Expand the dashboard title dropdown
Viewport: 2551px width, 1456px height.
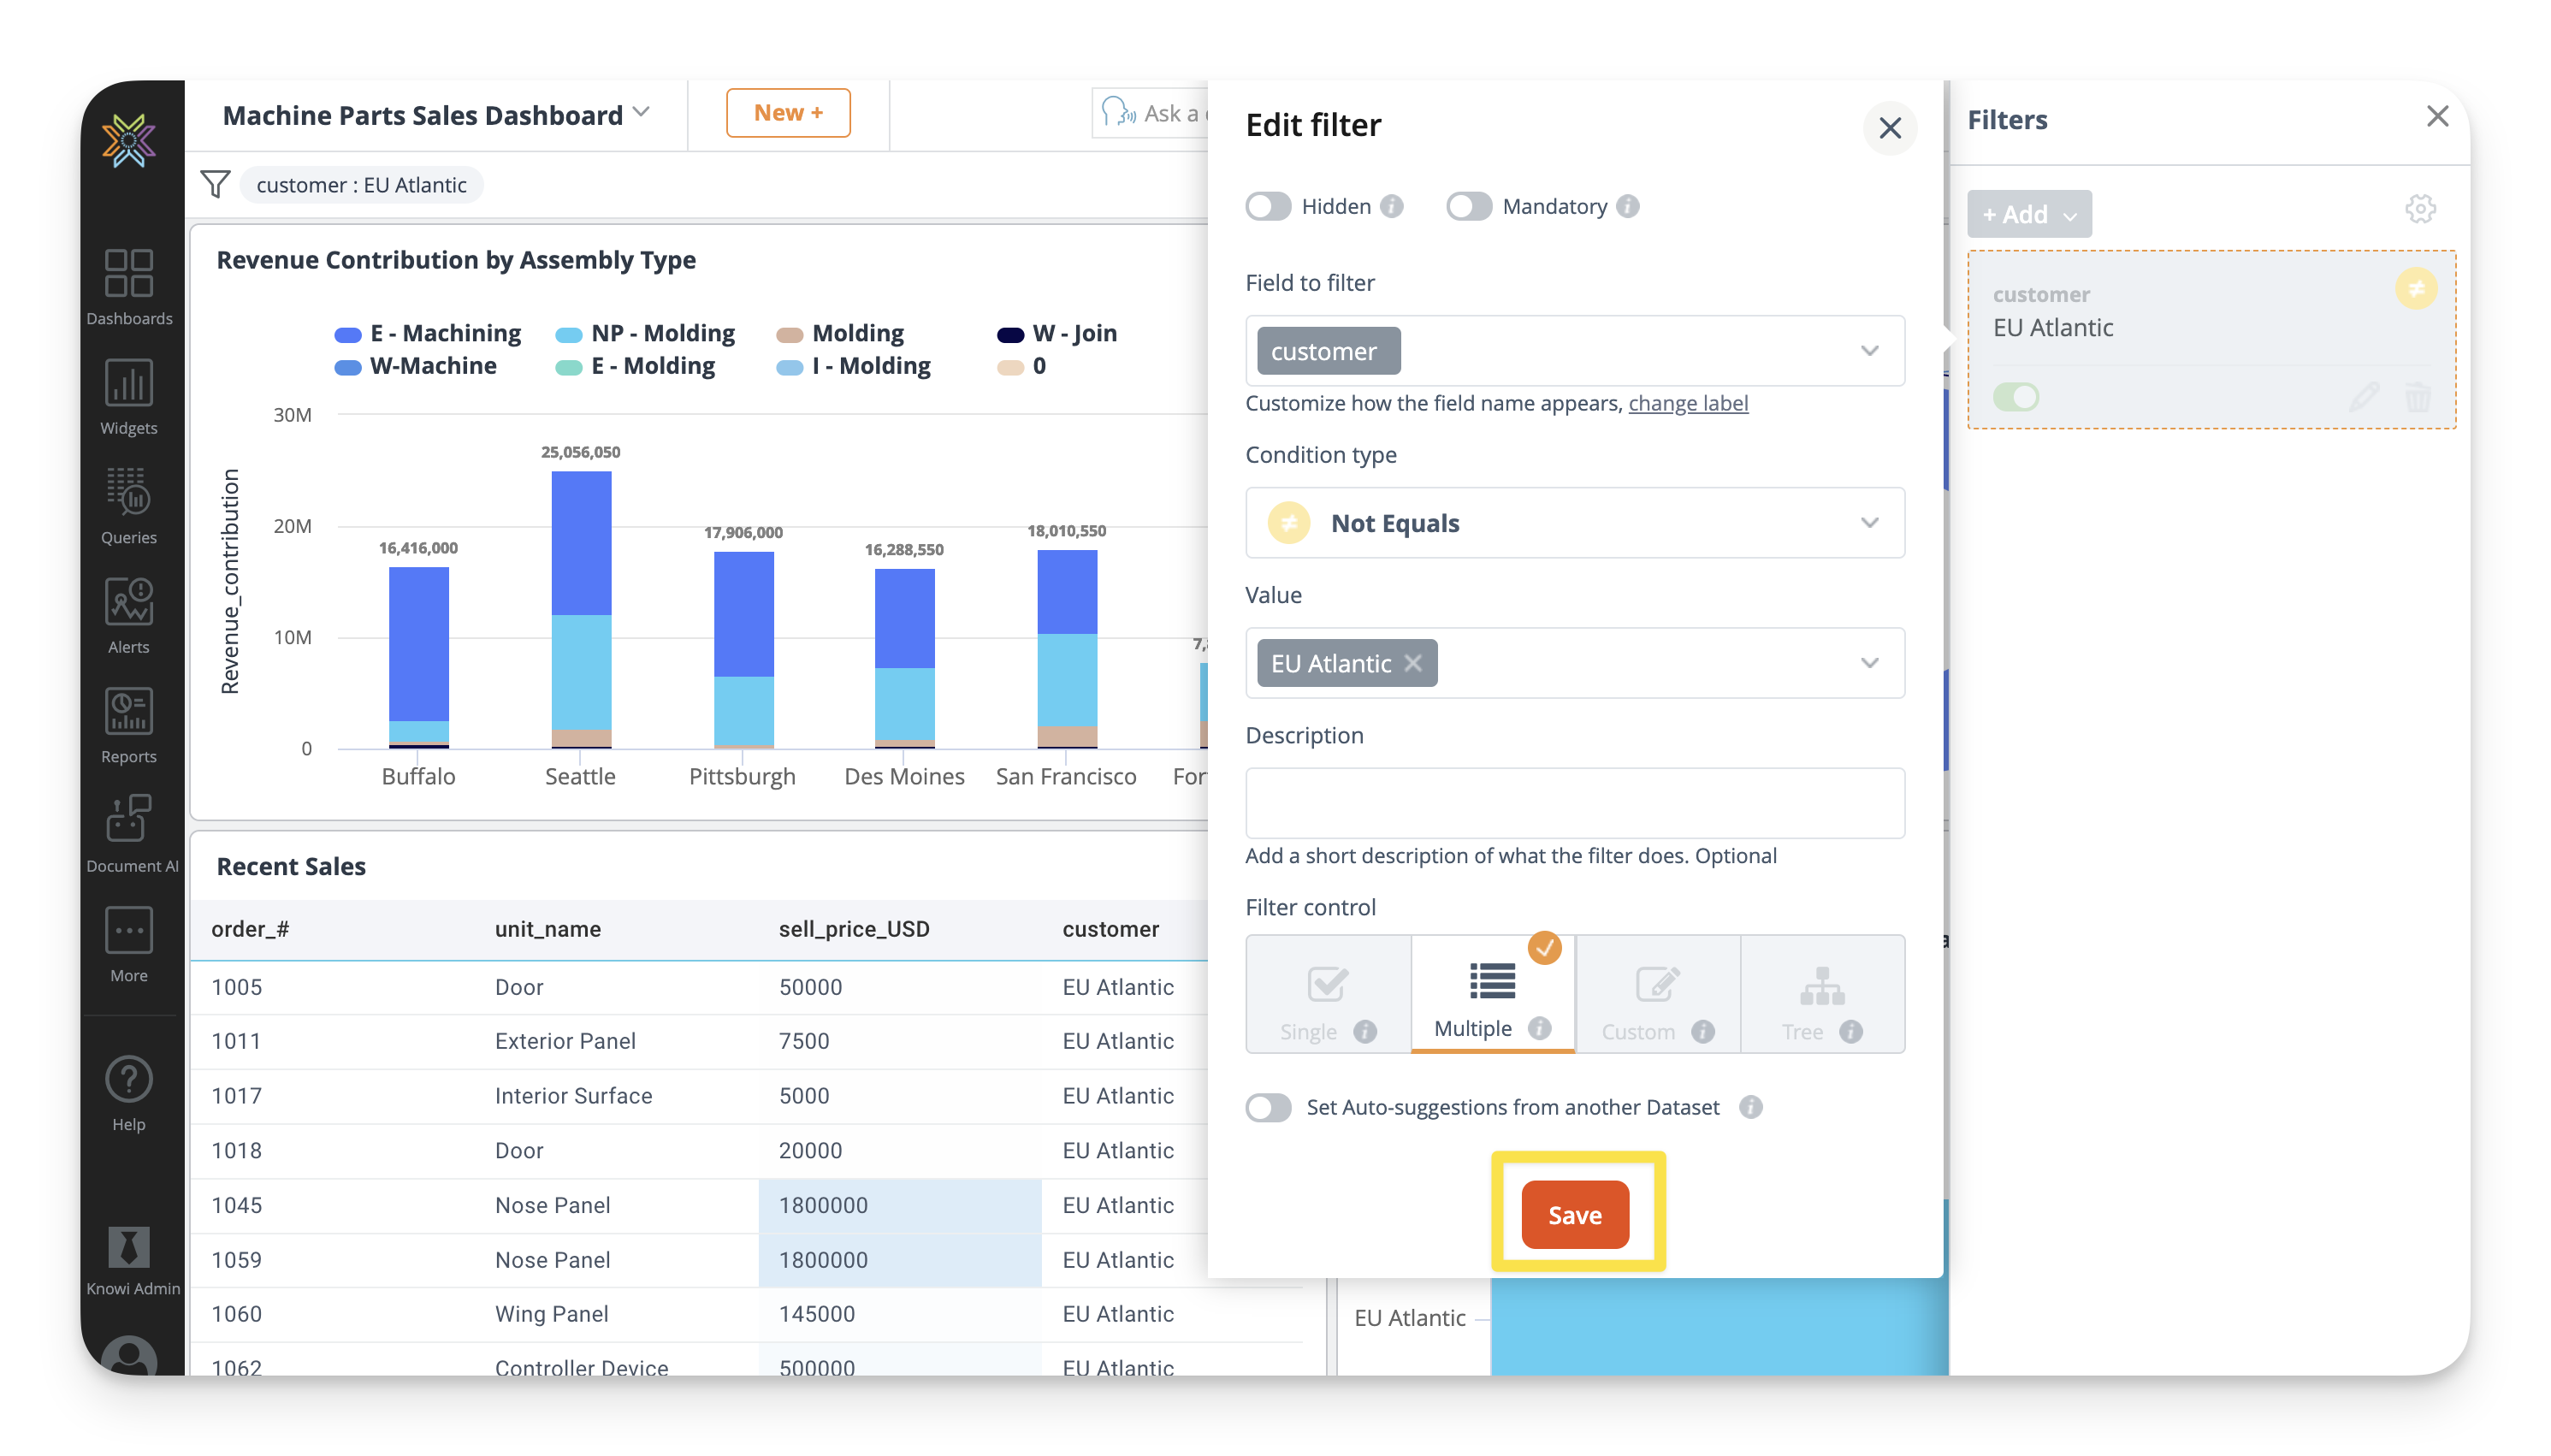coord(642,113)
